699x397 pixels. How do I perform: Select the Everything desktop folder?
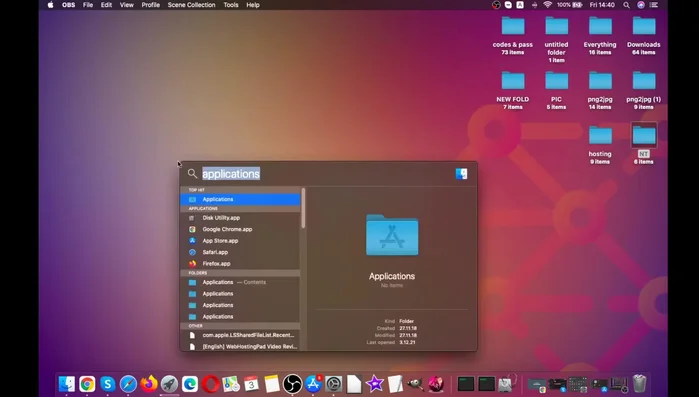coord(600,36)
